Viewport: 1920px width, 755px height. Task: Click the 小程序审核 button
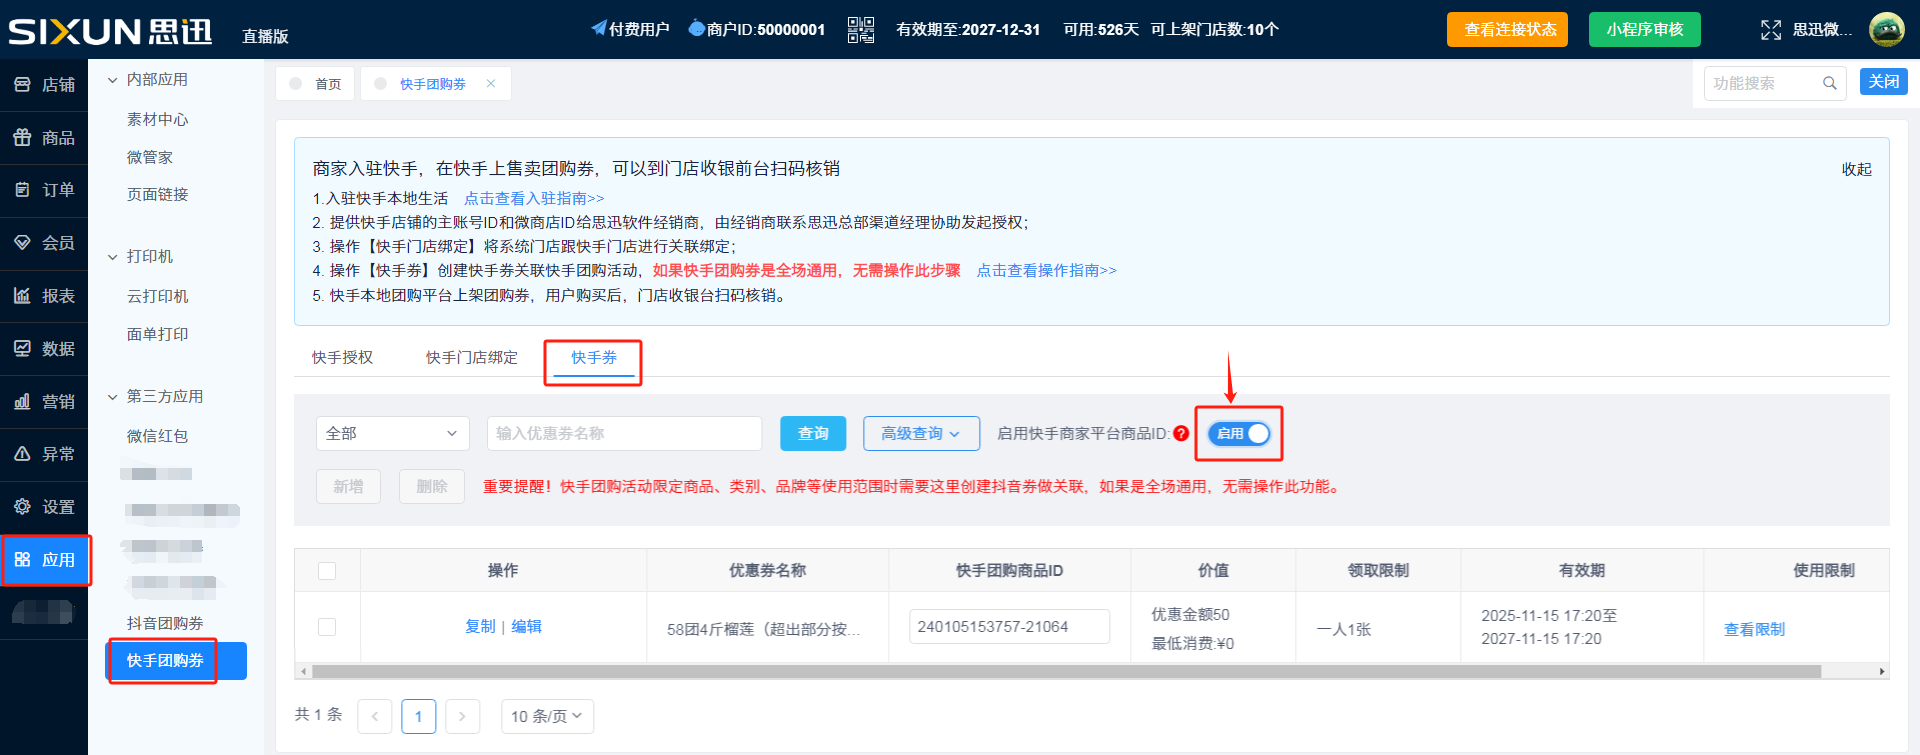1645,30
